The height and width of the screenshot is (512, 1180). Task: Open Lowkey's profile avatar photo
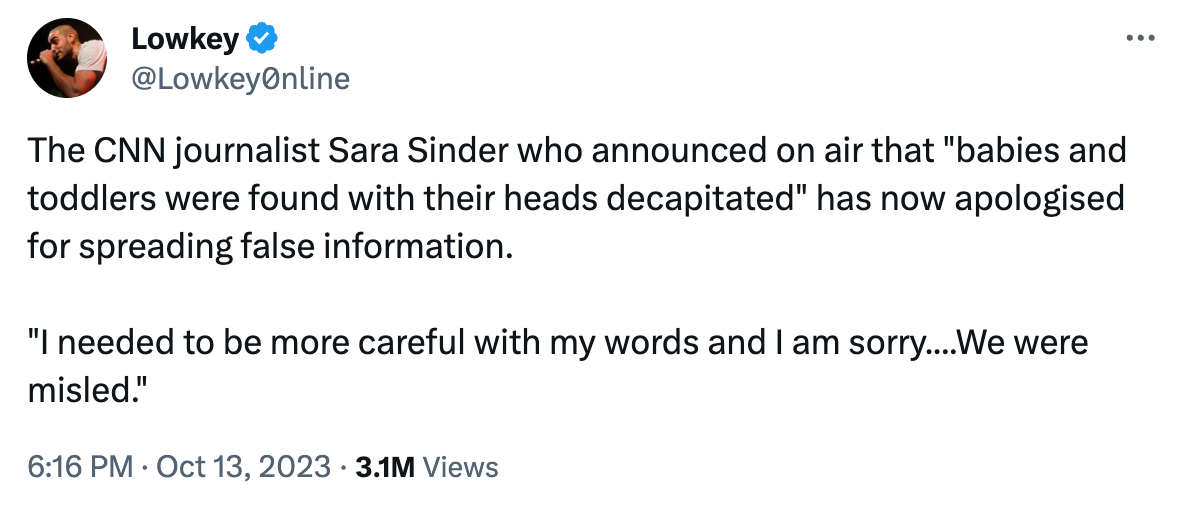tap(68, 57)
